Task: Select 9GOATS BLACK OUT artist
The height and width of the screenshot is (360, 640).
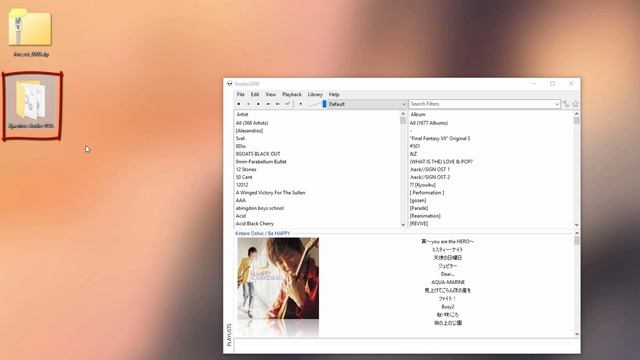Action: (258, 154)
